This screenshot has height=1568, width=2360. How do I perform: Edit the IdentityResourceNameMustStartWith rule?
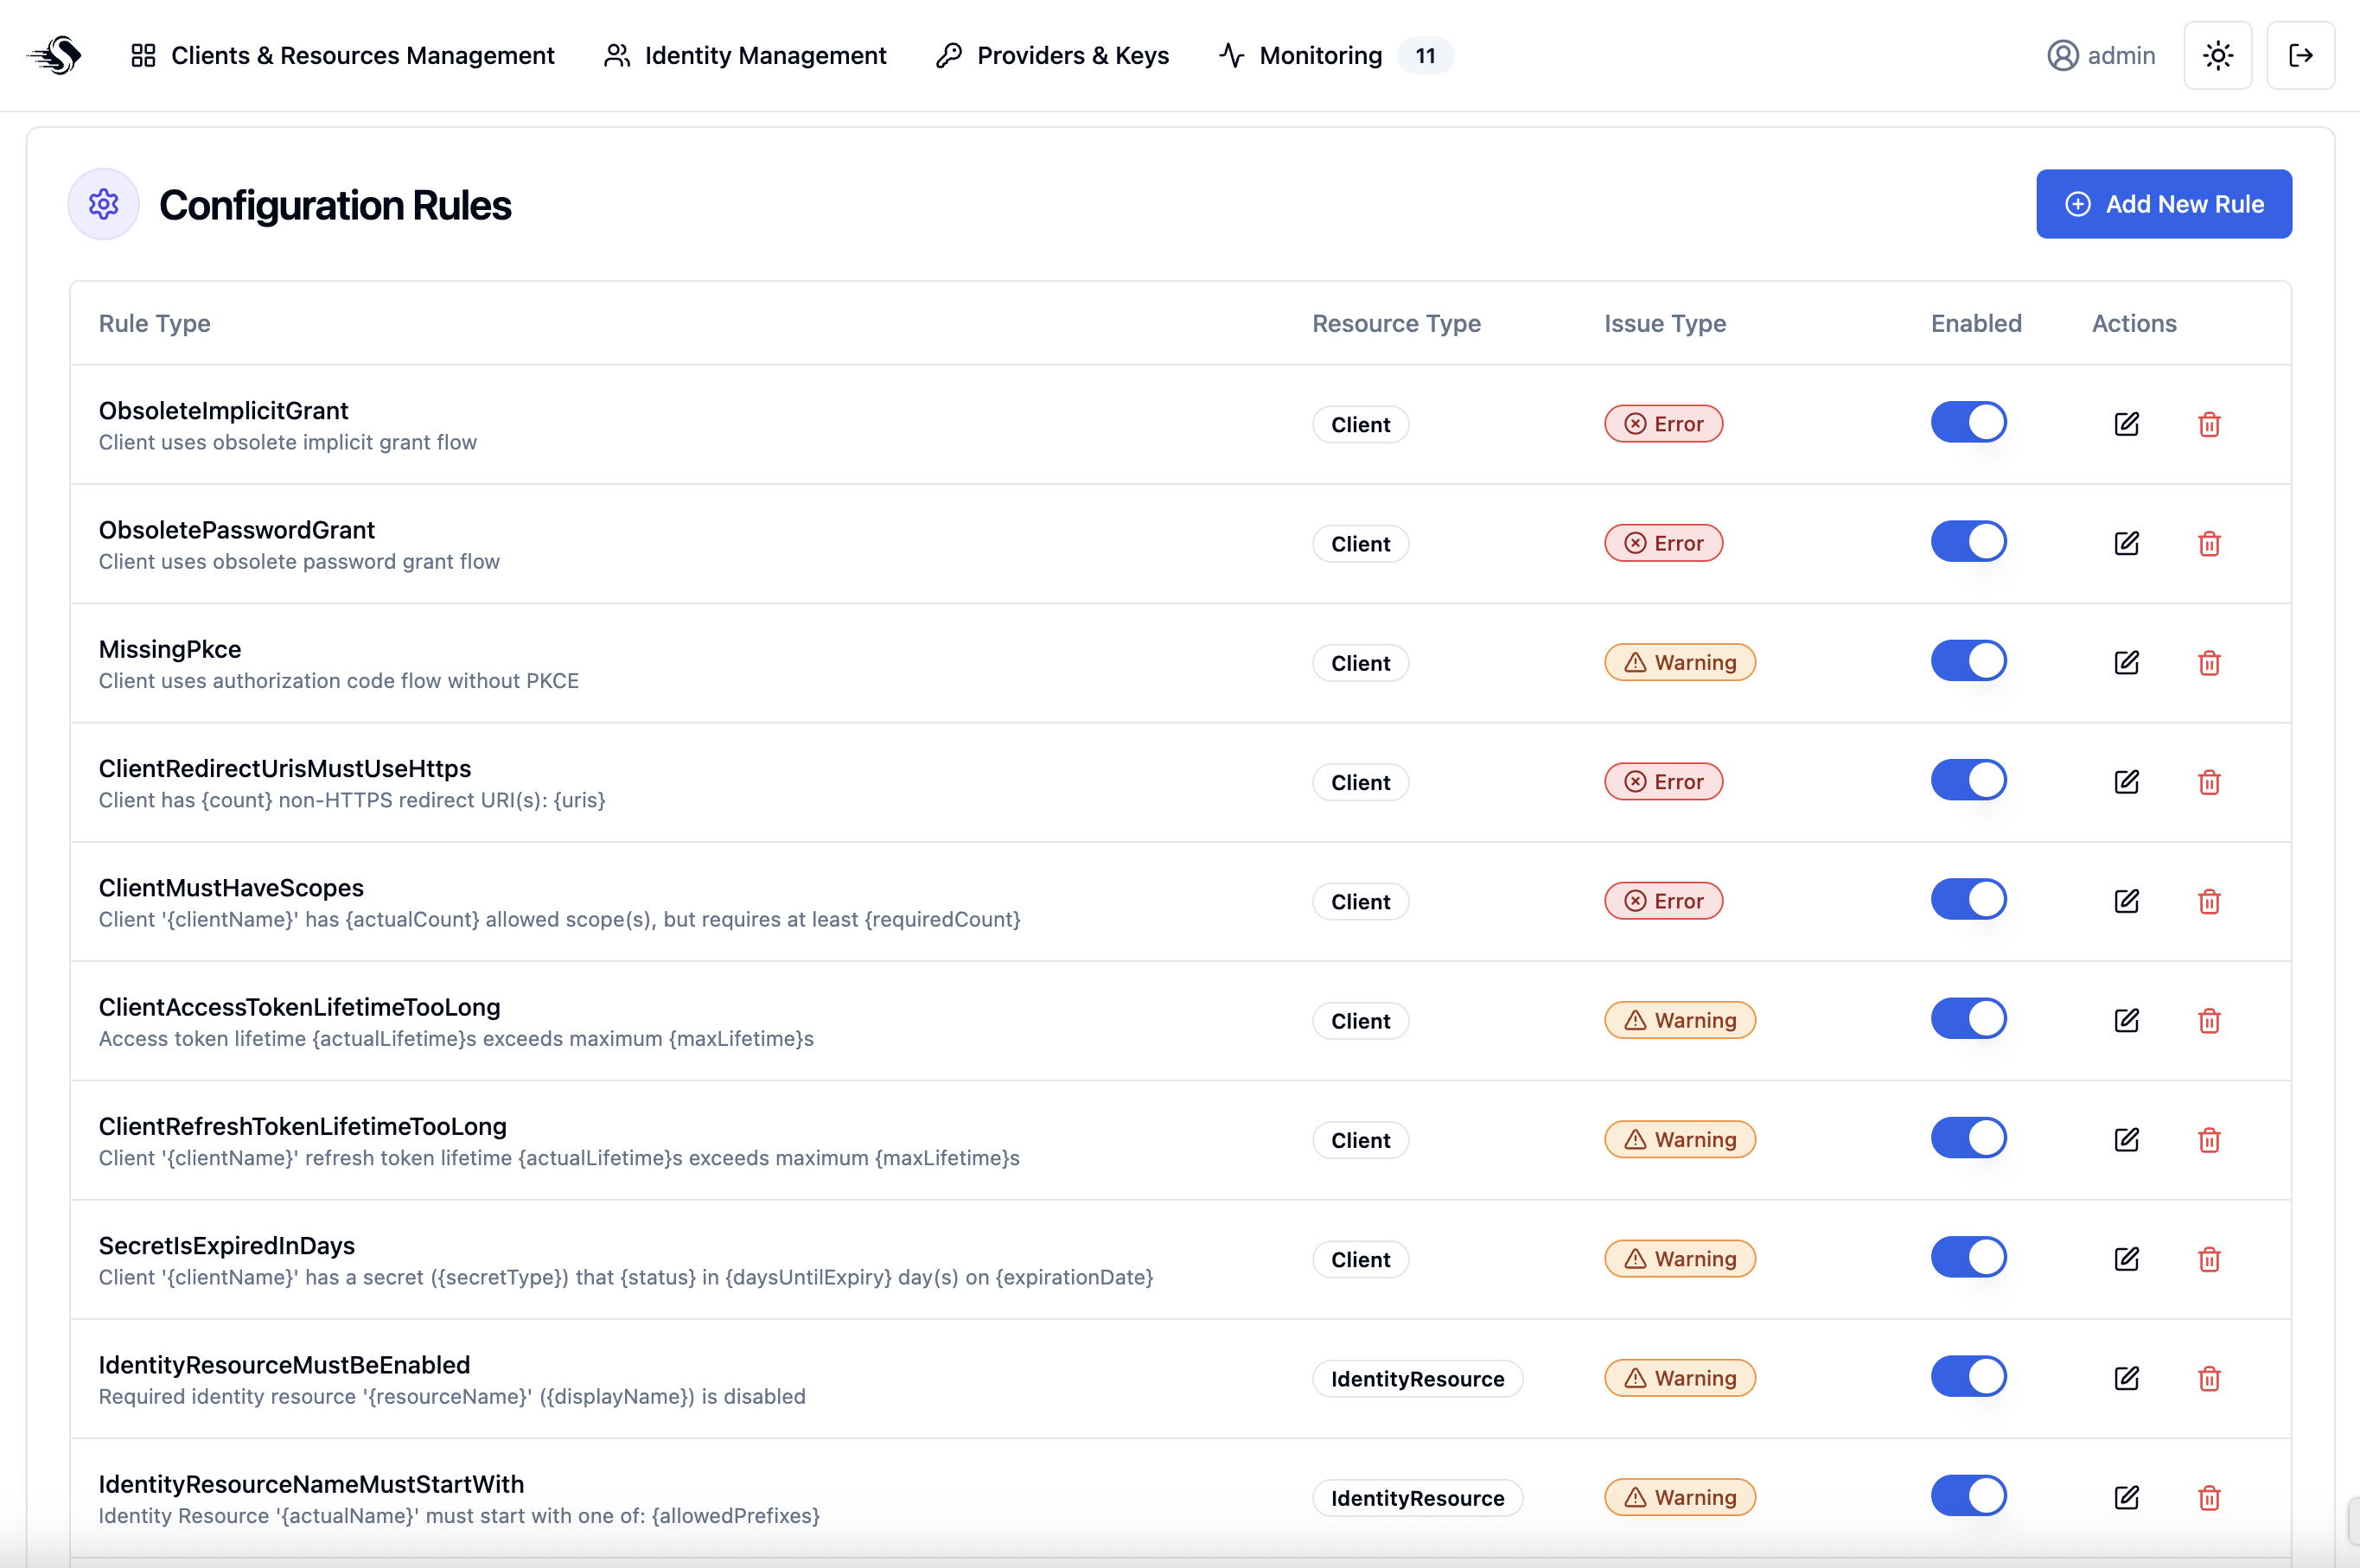pyautogui.click(x=2126, y=1497)
